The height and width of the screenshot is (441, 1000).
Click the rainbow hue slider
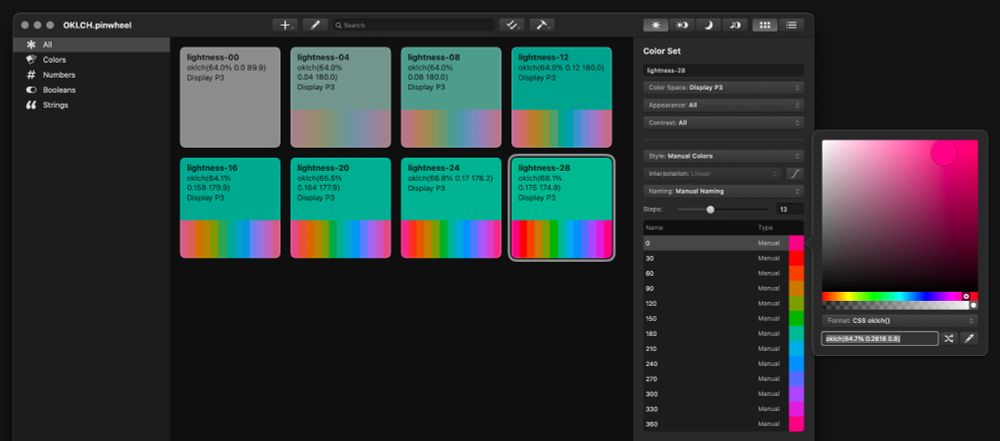[900, 296]
